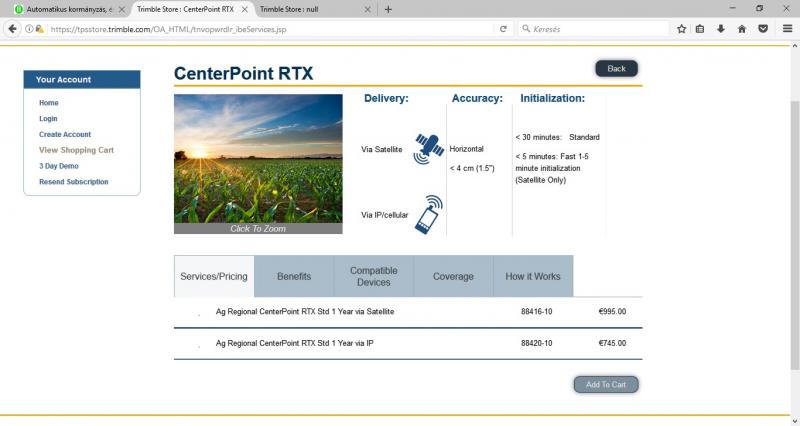Reload the page with the refresh icon
The image size is (800, 426).
503,29
